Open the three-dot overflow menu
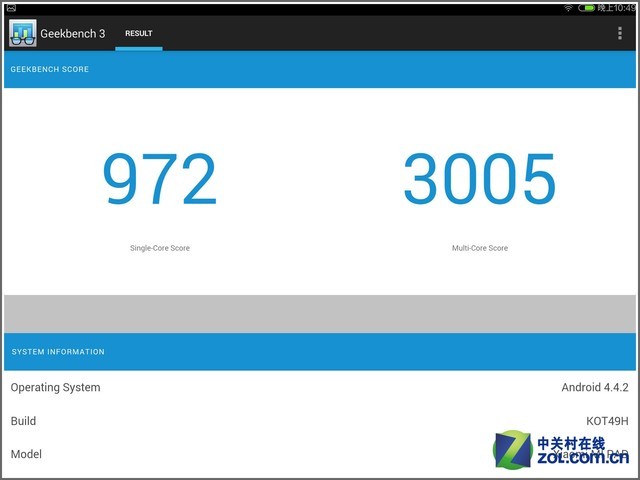 (x=620, y=33)
